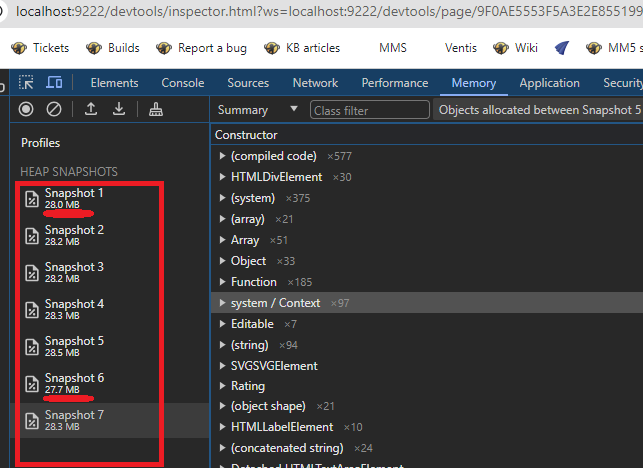Click the take heap snapshot record button
This screenshot has height=468, width=643.
(26, 109)
